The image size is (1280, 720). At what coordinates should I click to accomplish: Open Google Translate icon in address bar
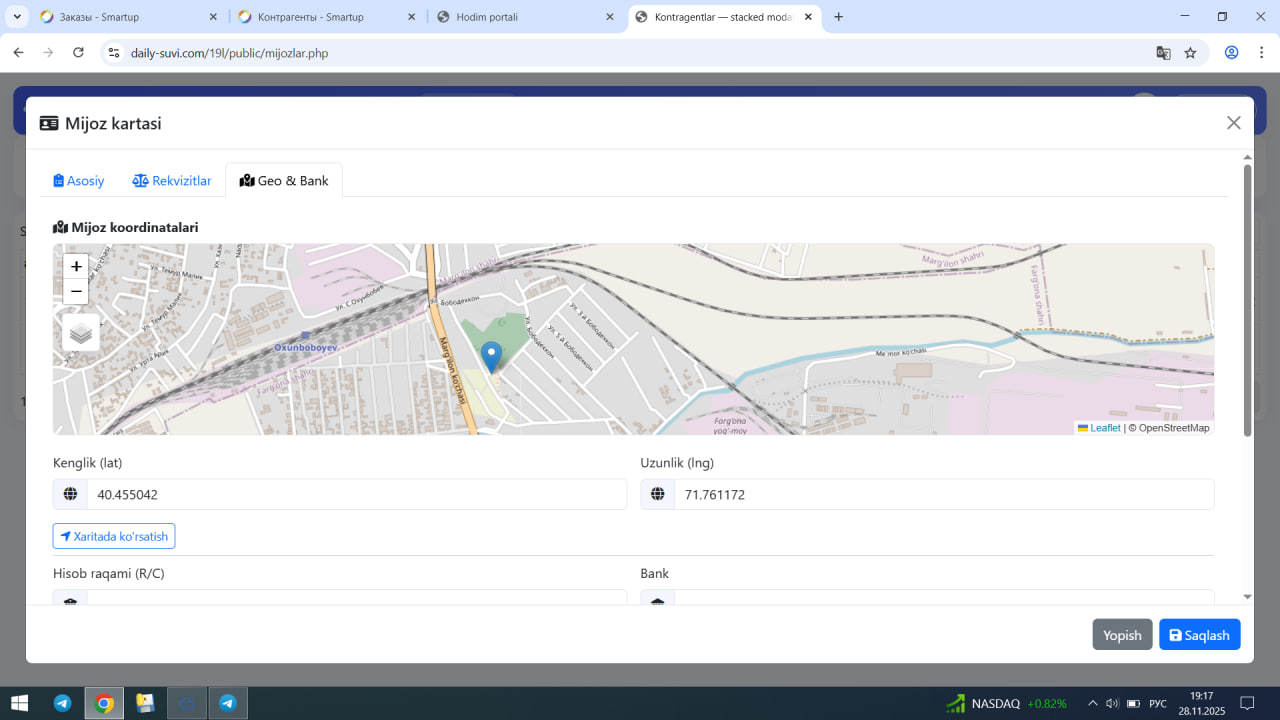(x=1163, y=53)
